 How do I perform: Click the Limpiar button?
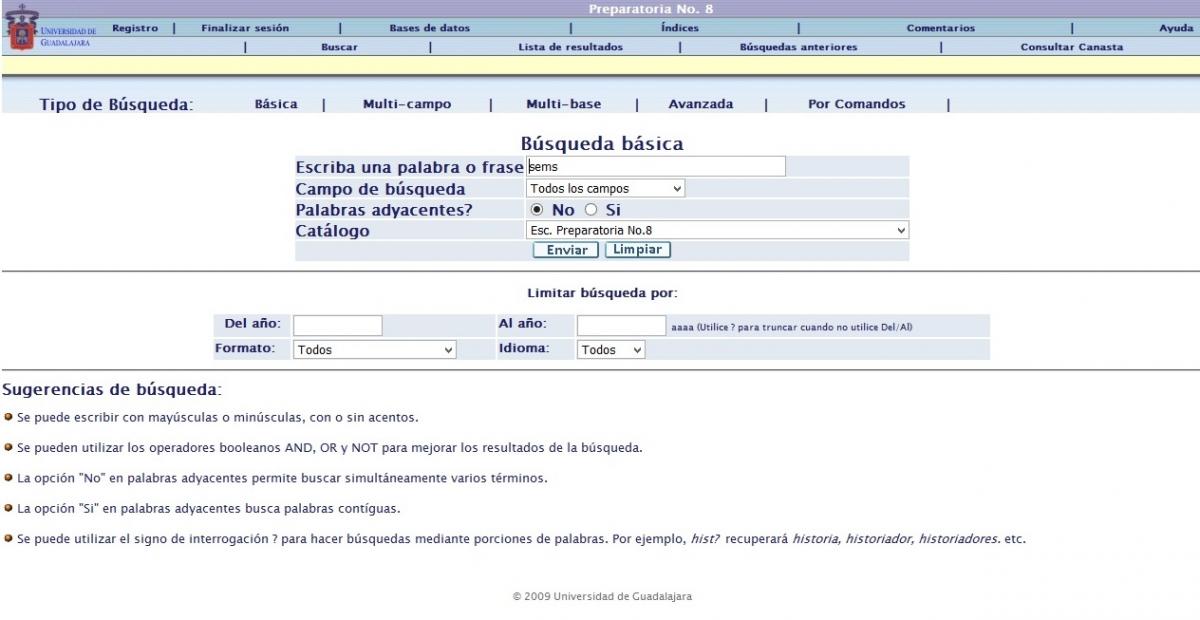point(637,250)
